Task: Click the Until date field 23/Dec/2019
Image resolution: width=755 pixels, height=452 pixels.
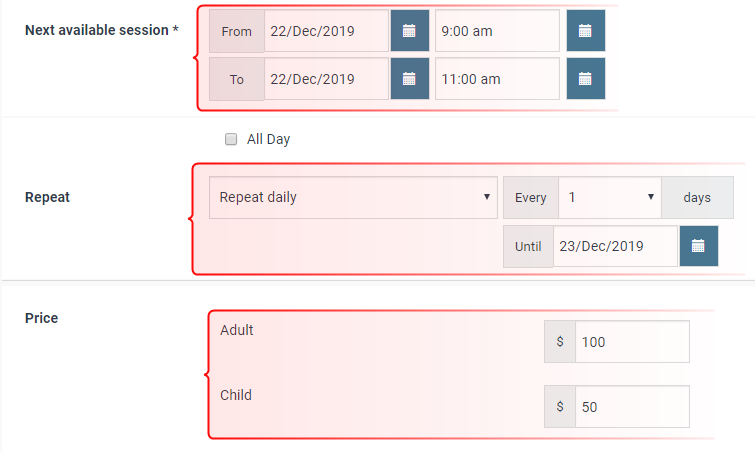Action: point(615,246)
